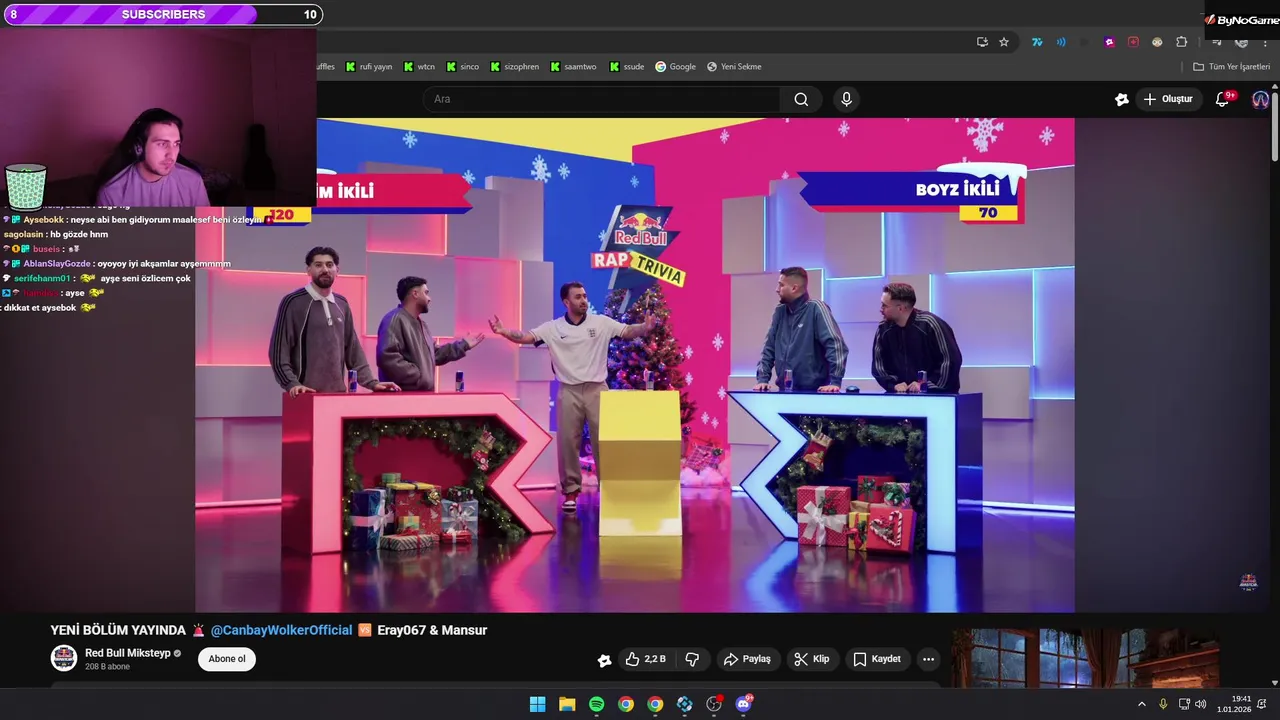
Task: Click the Klip scissors button
Action: [811, 659]
